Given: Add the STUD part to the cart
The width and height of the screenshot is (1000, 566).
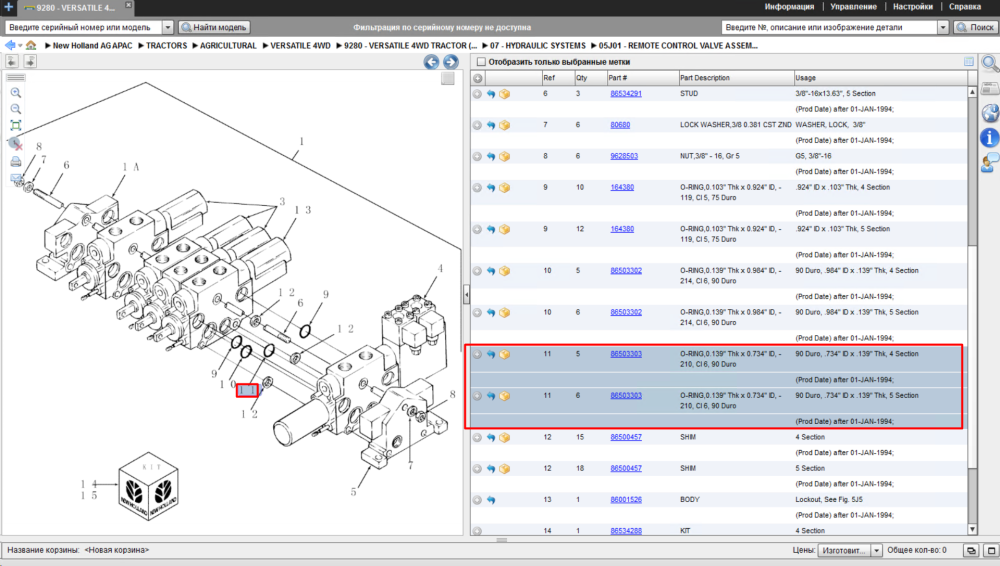Looking at the screenshot, I should coord(504,94).
